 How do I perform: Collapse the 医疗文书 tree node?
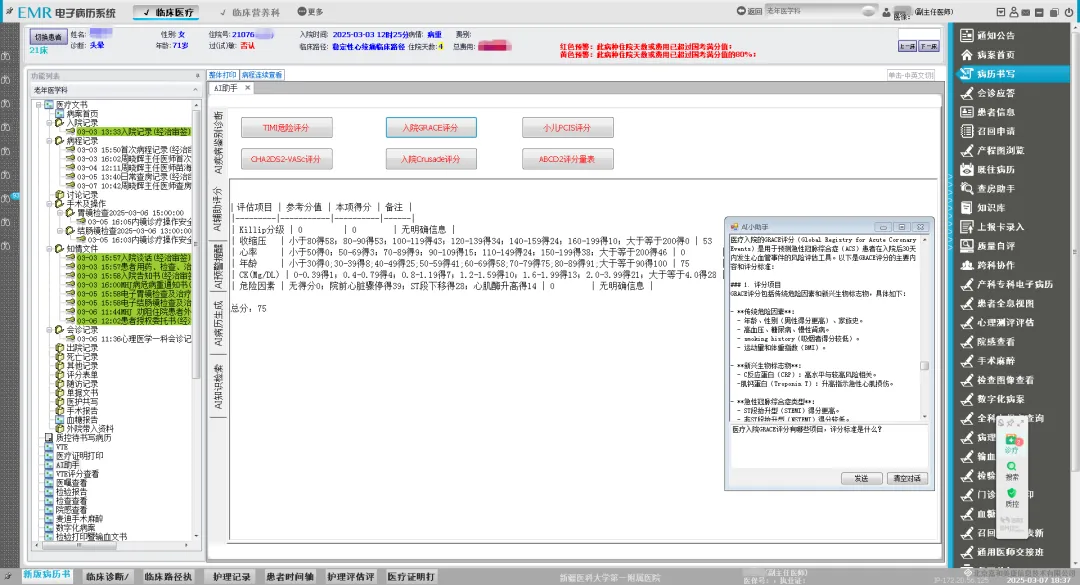38,104
